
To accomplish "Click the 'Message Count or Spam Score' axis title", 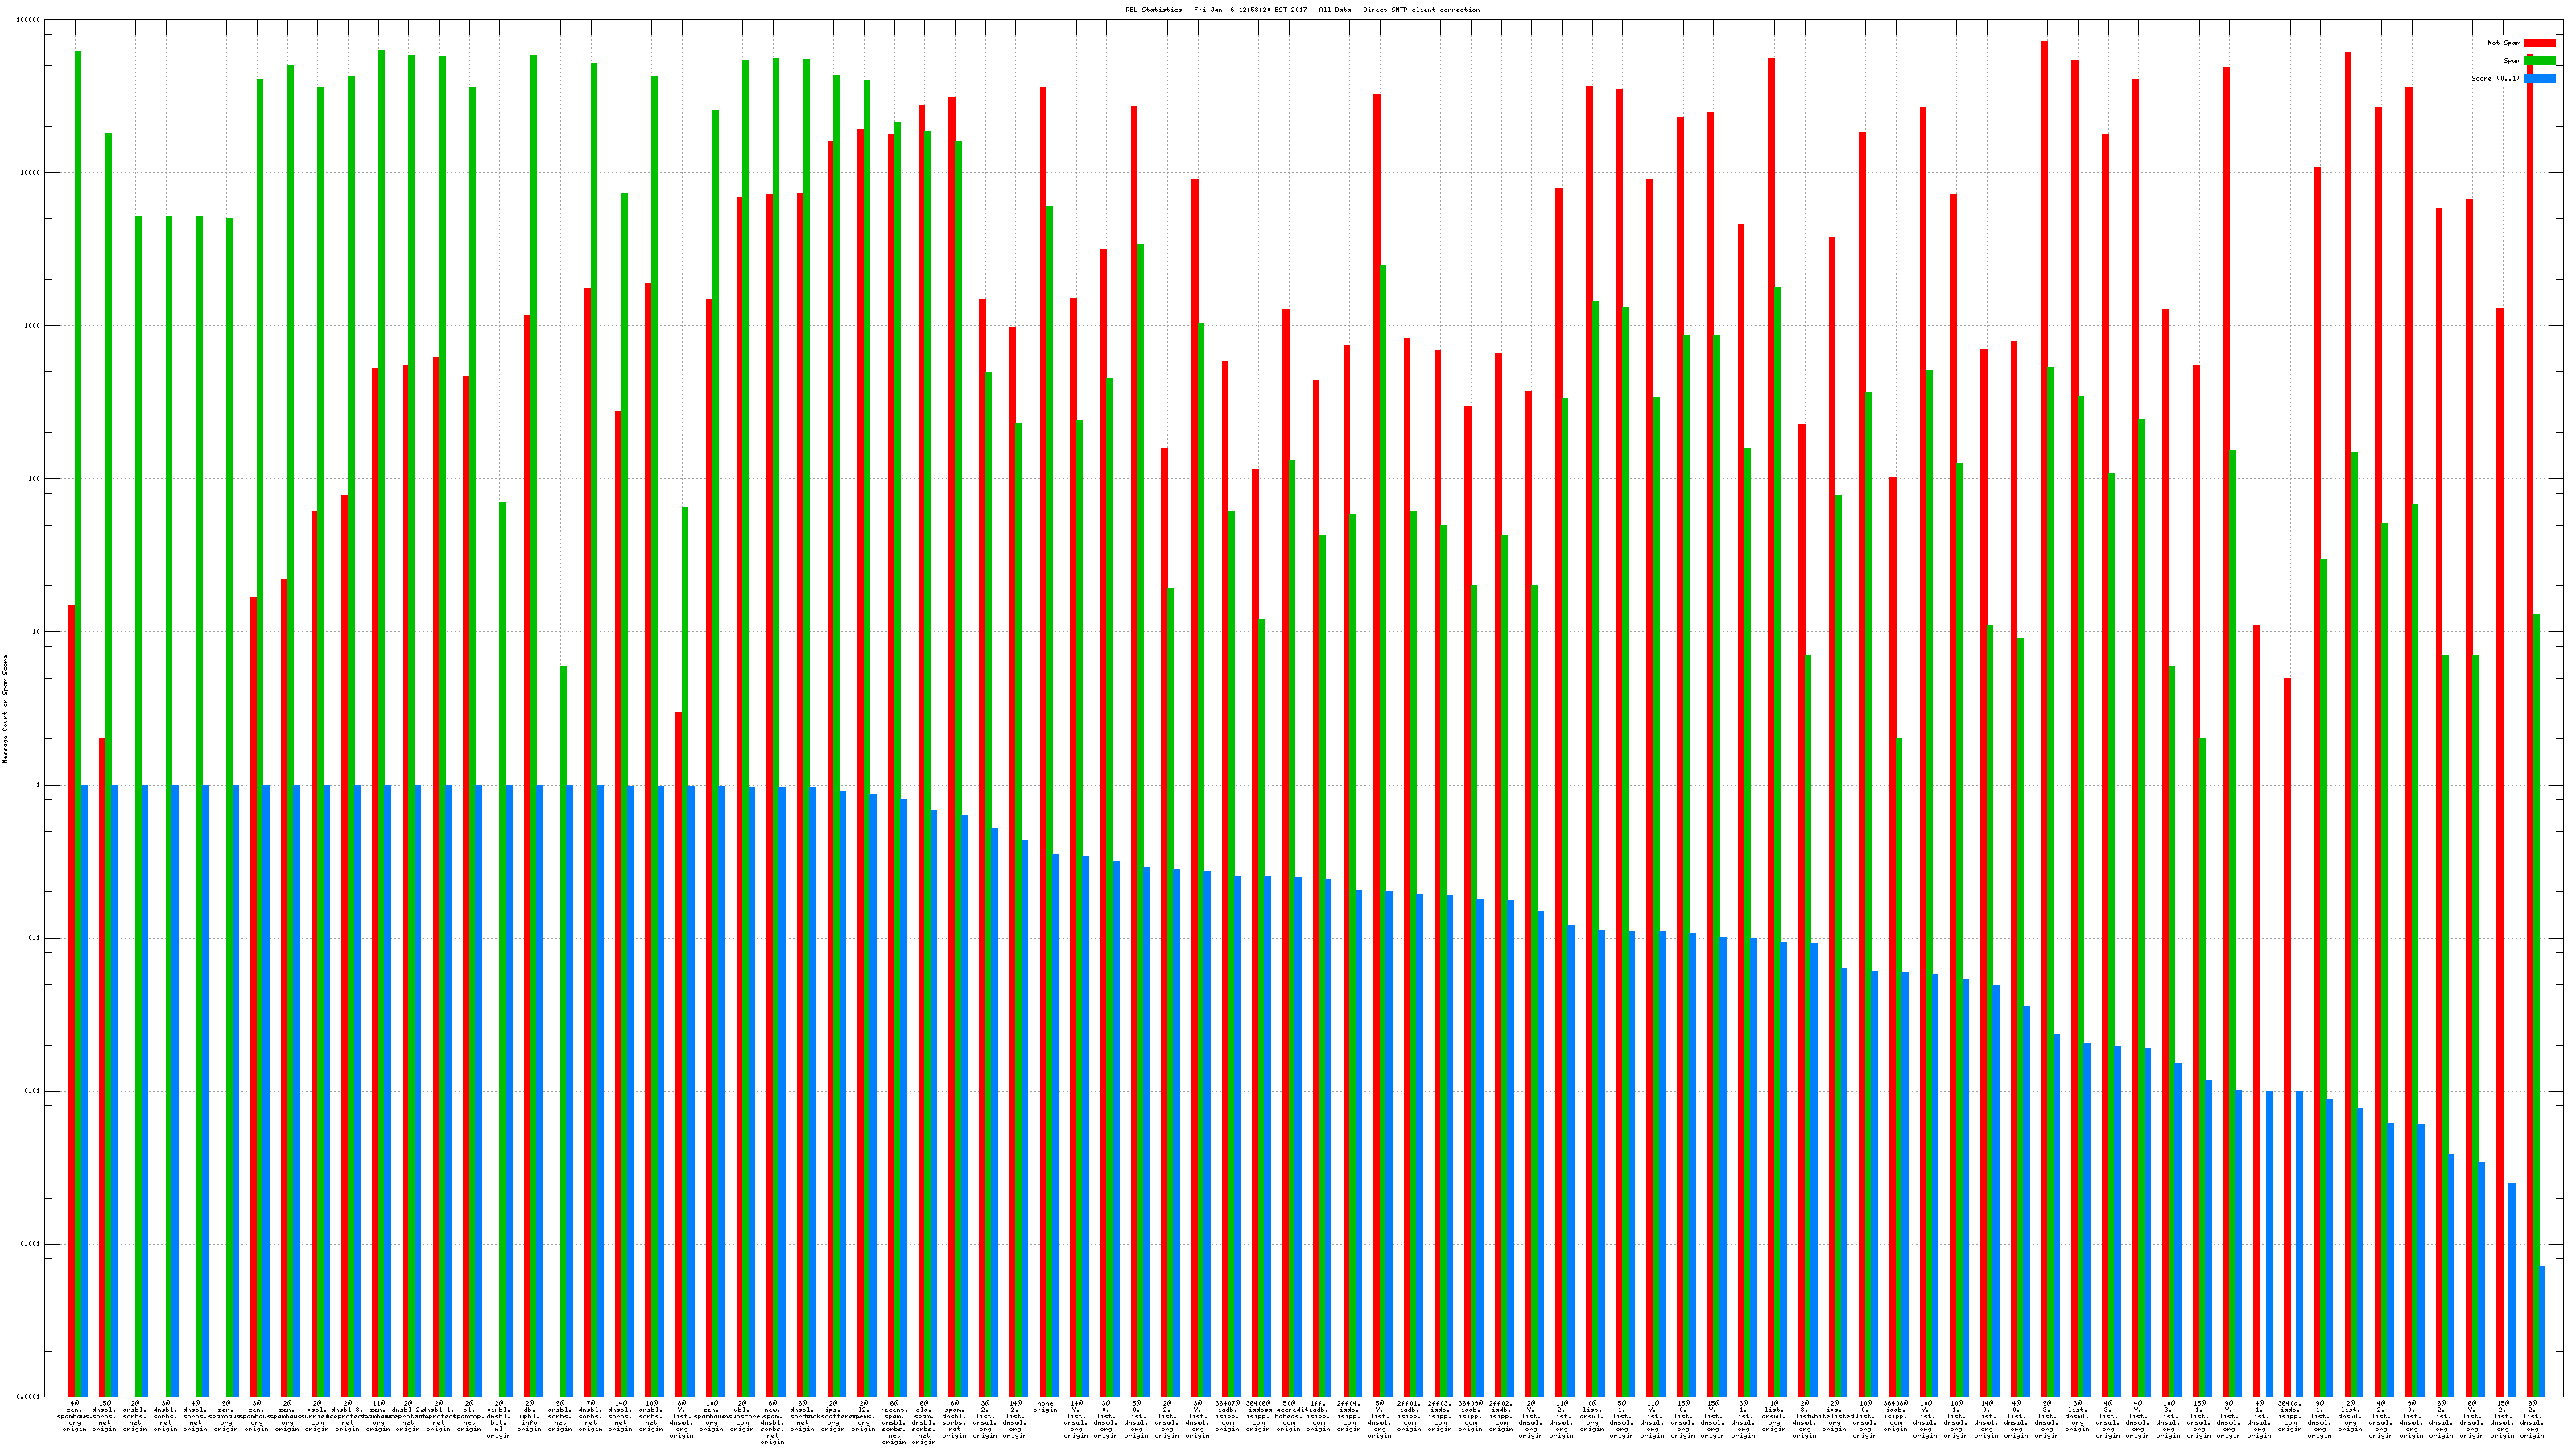I will pyautogui.click(x=5, y=709).
